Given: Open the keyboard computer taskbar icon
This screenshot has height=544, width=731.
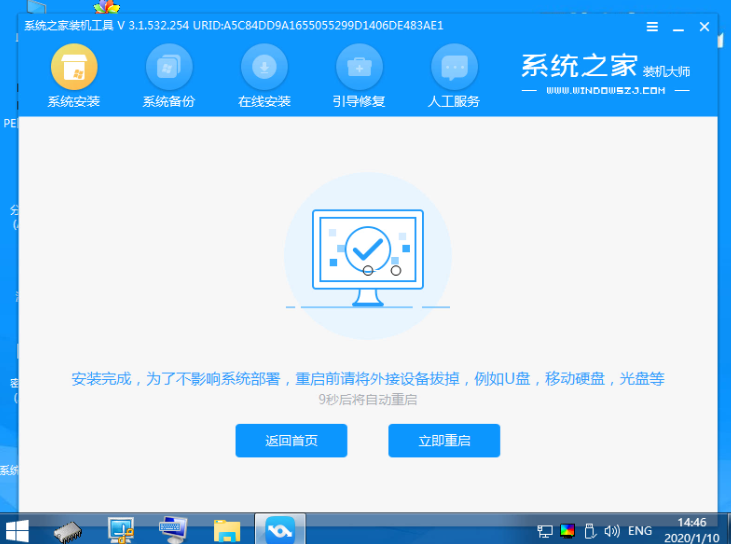Looking at the screenshot, I should pos(174,529).
